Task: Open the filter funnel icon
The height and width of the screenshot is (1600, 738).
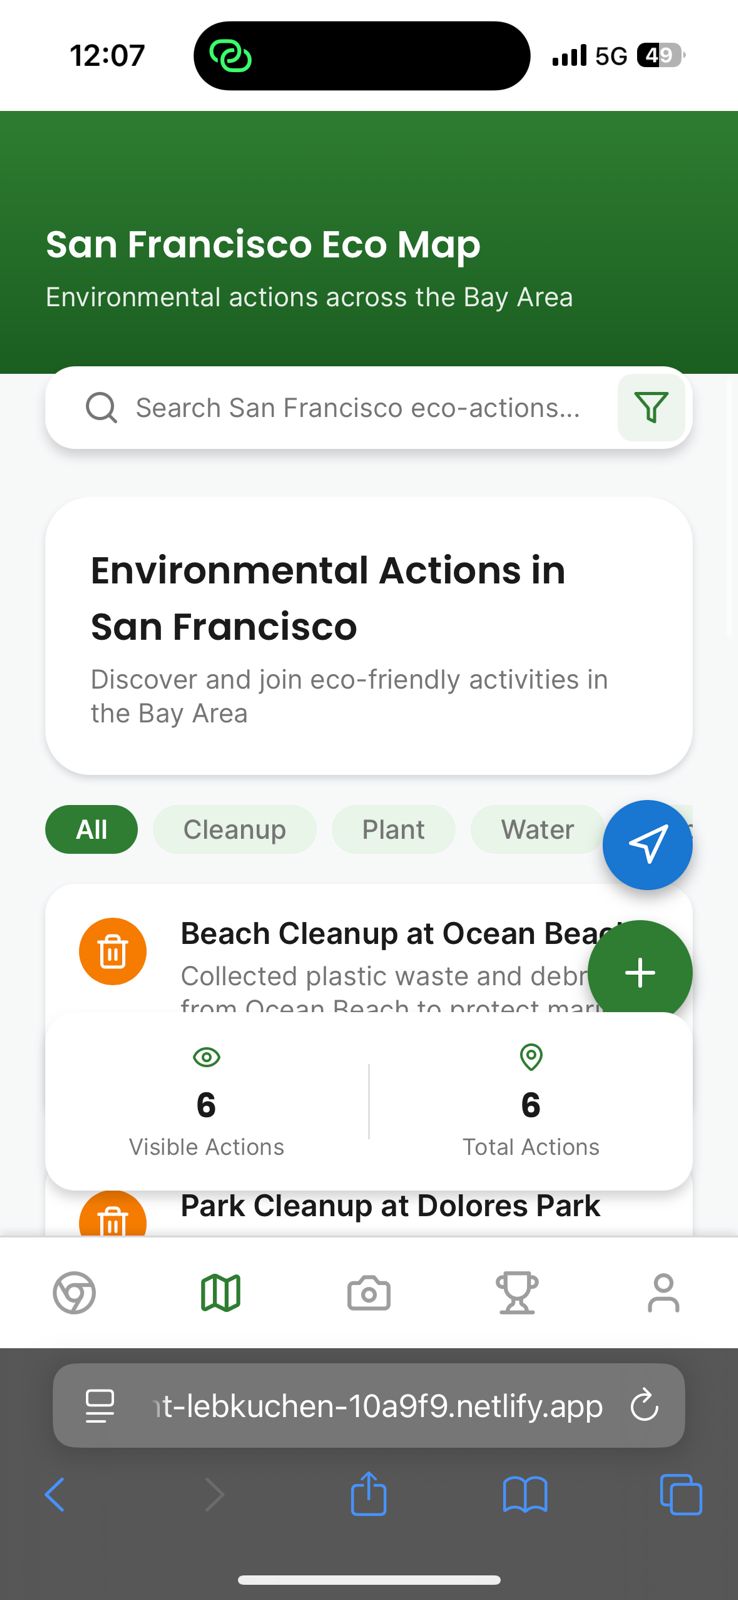Action: [651, 408]
